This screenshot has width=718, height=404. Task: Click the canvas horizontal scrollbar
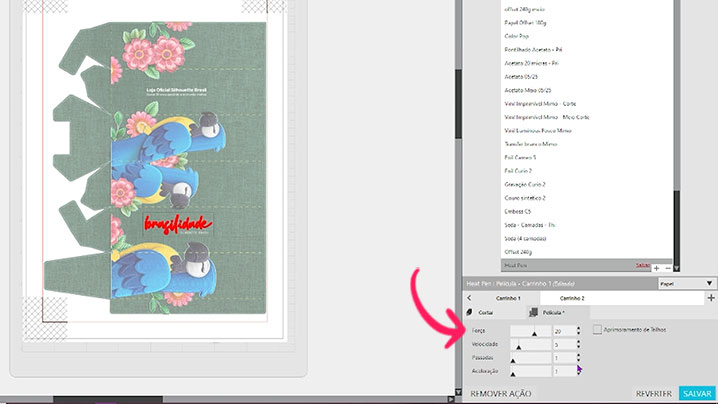(x=108, y=400)
